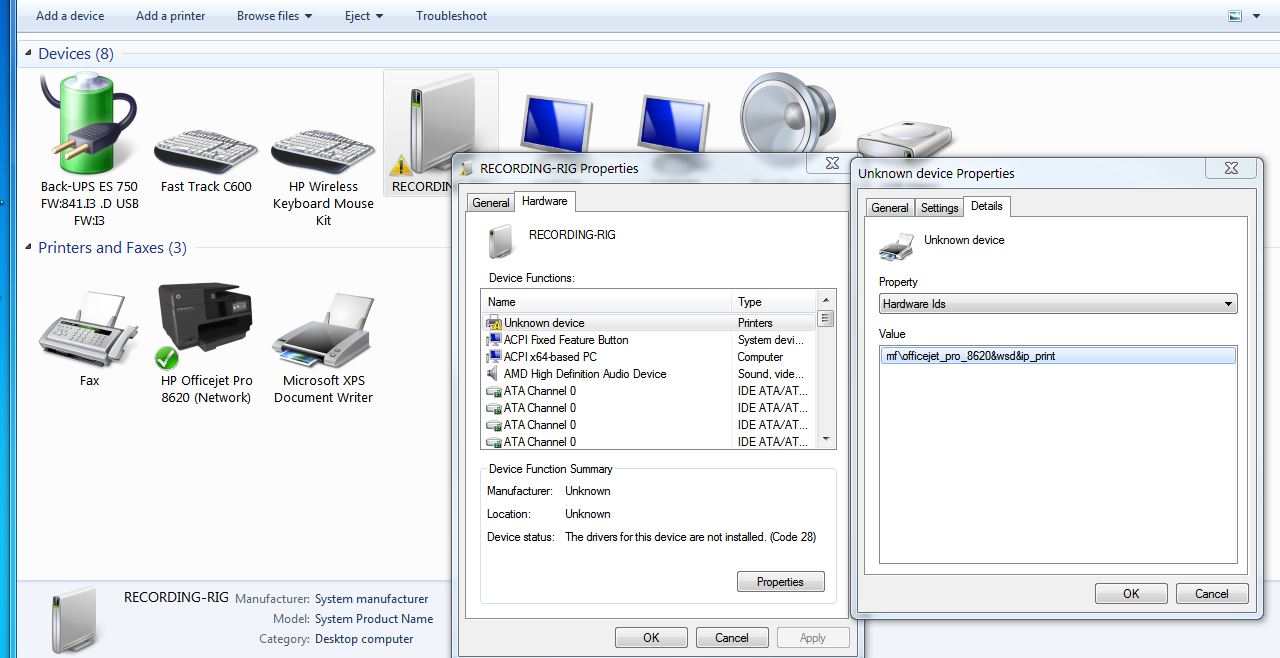Select the ACPI Fixed Feature Button row

pyautogui.click(x=650, y=340)
